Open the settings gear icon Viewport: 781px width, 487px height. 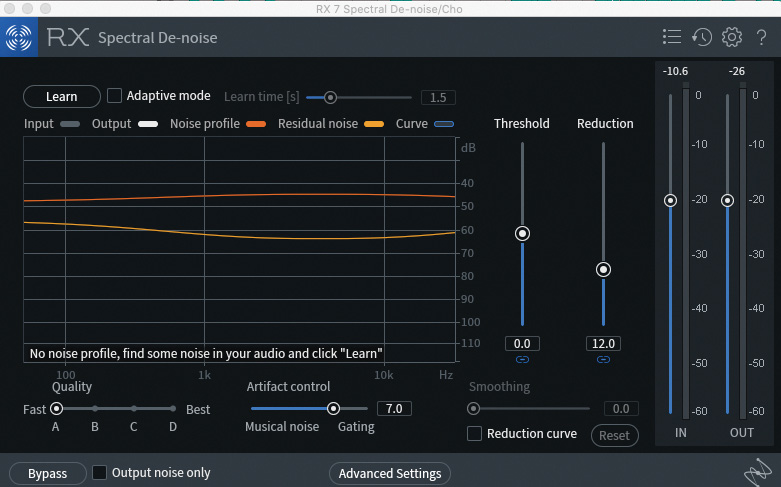coord(732,37)
